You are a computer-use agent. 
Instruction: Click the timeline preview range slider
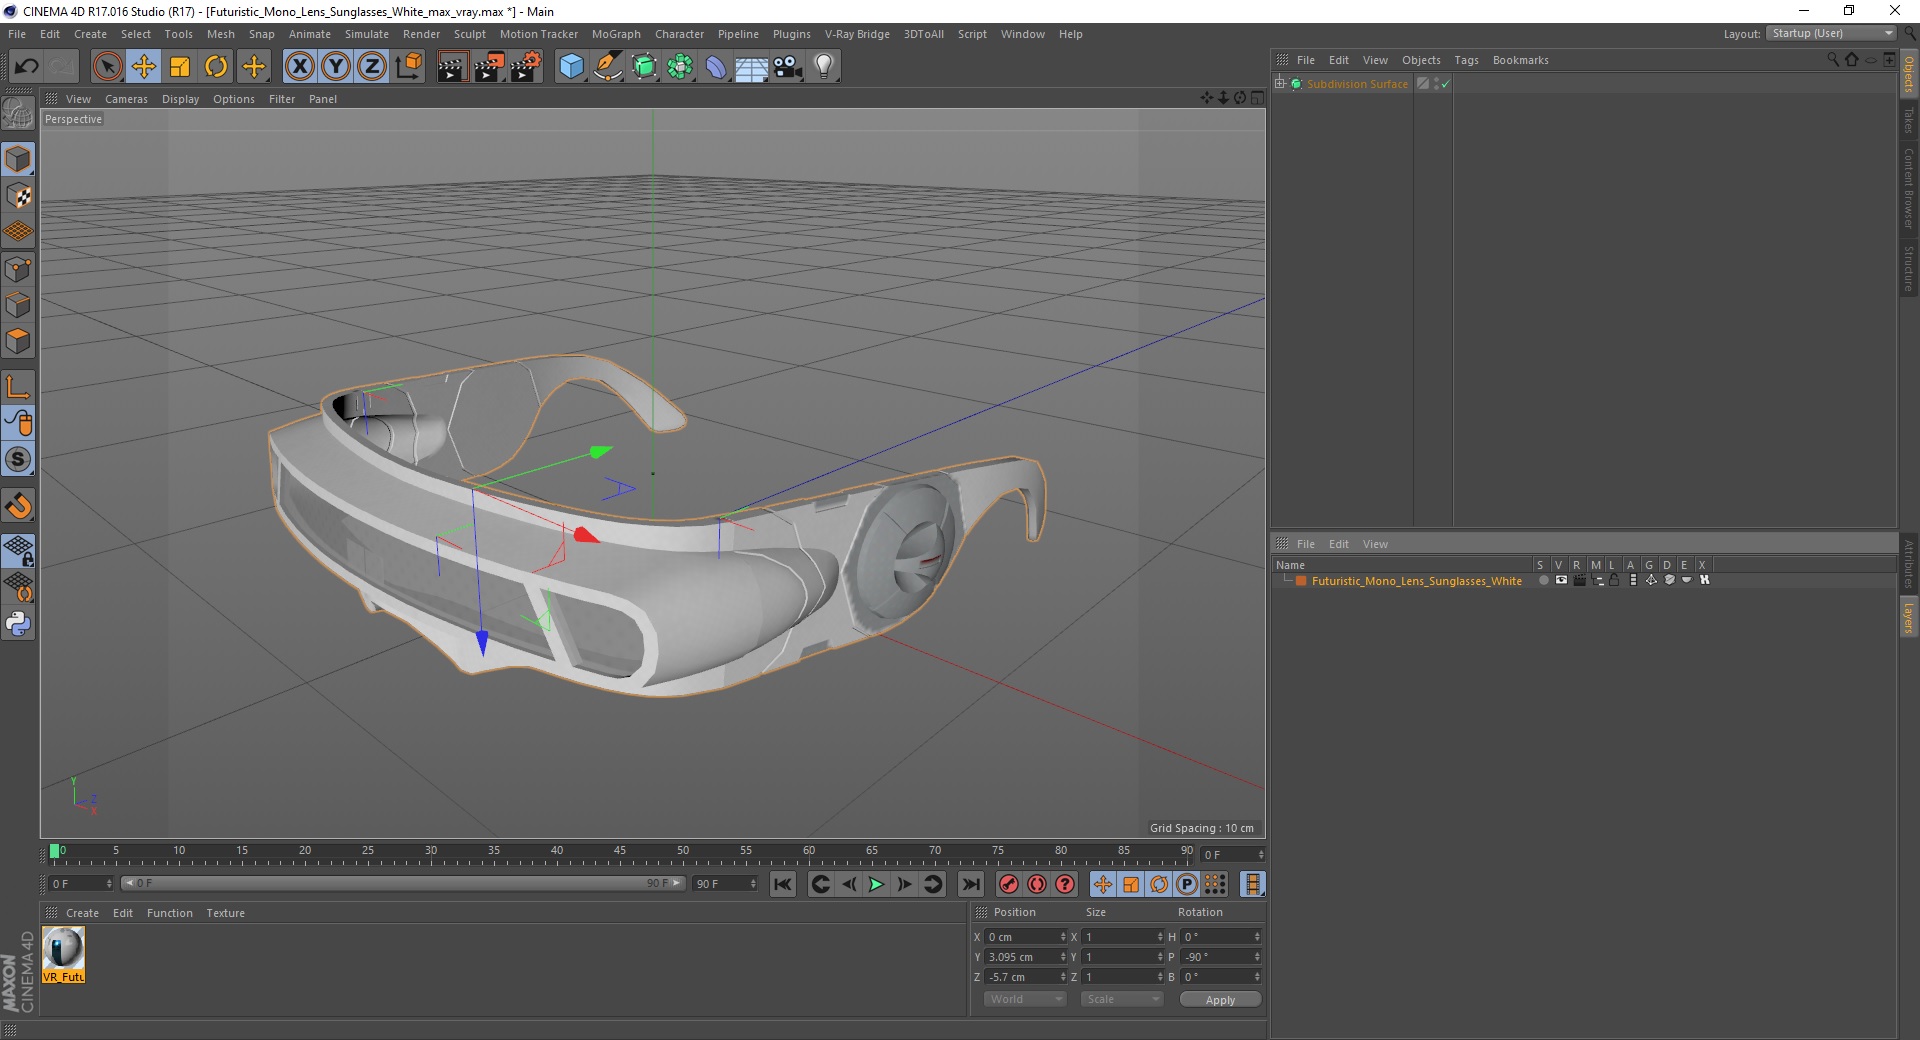(403, 883)
